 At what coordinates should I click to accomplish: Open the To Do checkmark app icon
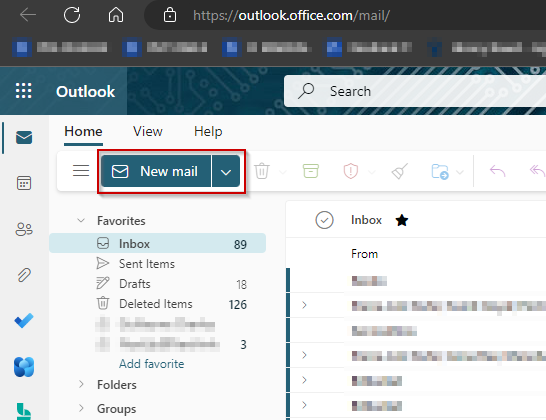[x=24, y=321]
